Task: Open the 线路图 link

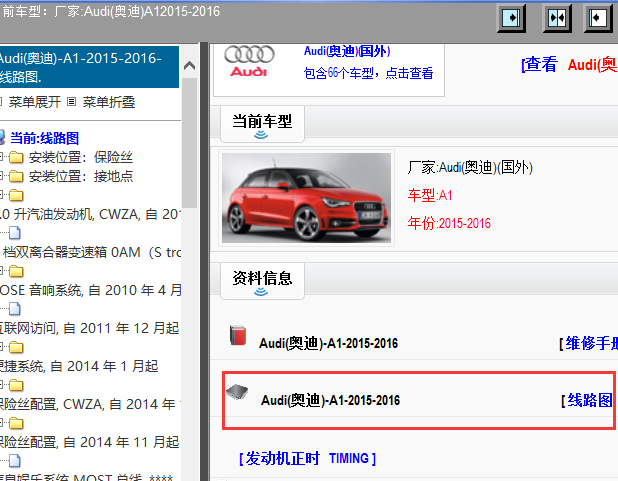Action: [588, 401]
